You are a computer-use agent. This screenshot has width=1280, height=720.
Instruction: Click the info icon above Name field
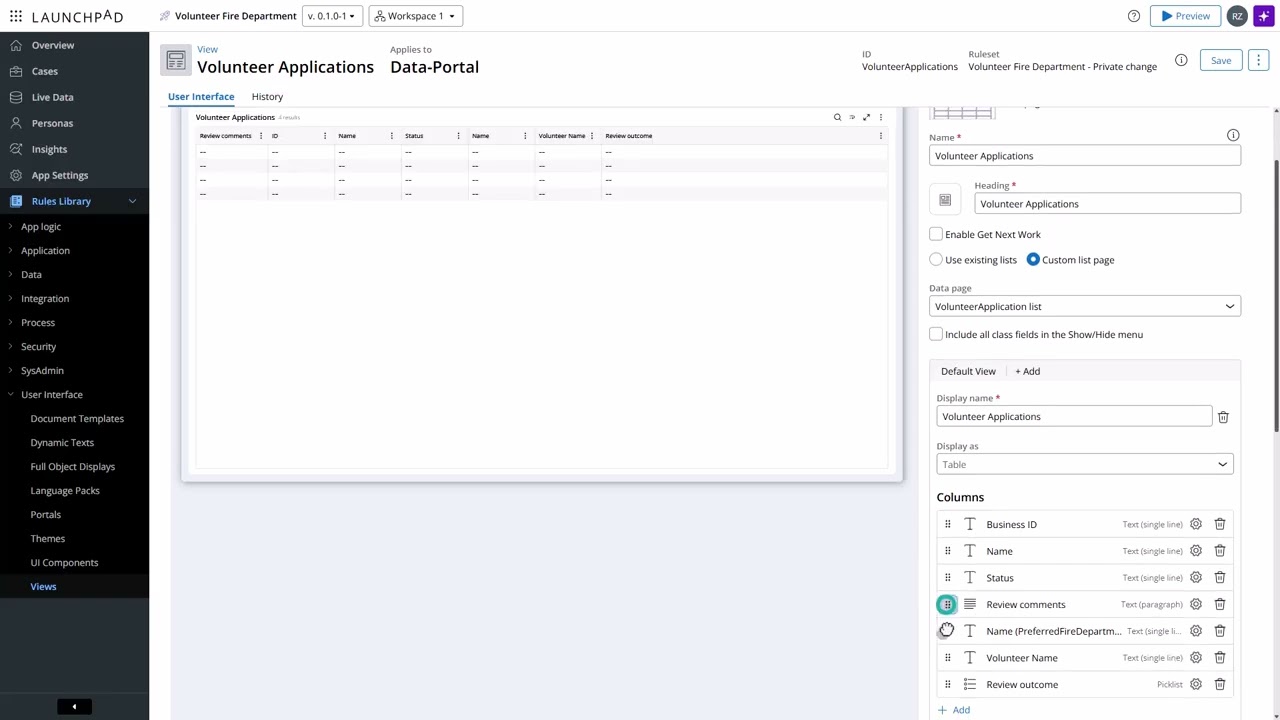click(1233, 135)
